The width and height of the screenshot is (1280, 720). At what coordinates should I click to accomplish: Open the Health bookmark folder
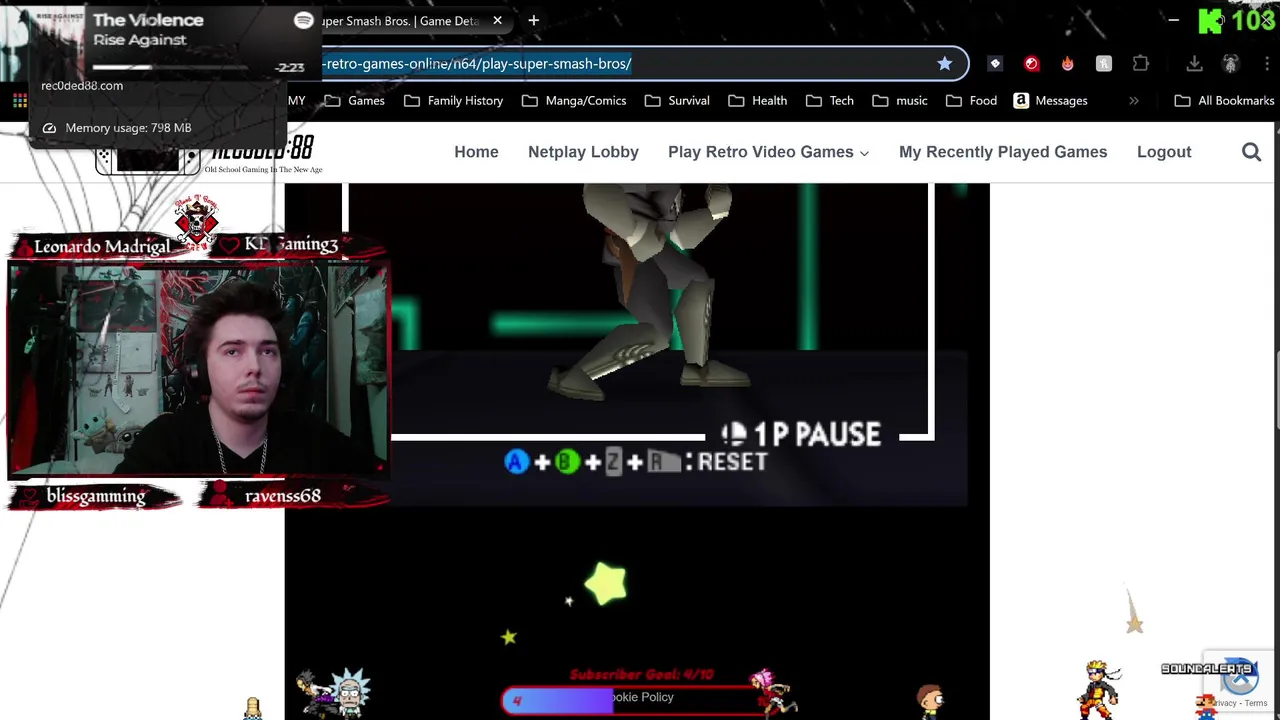pos(757,100)
